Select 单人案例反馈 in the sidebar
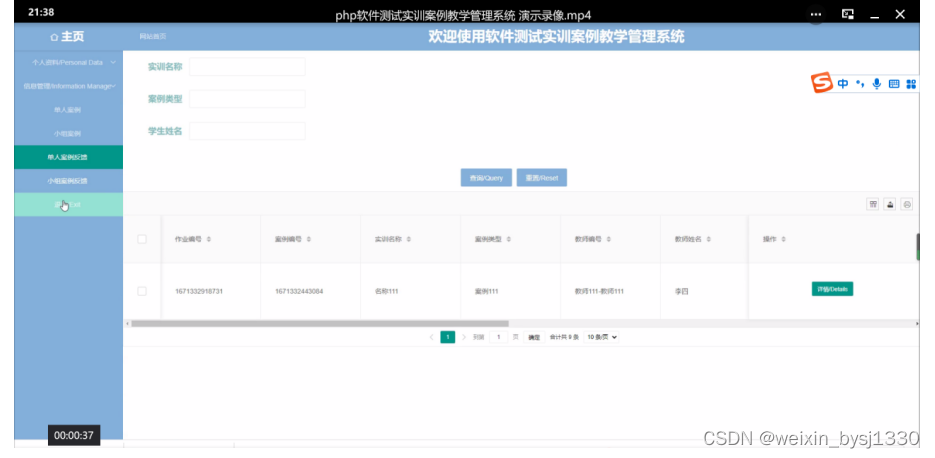Screen dimensions: 935x458 (67, 157)
